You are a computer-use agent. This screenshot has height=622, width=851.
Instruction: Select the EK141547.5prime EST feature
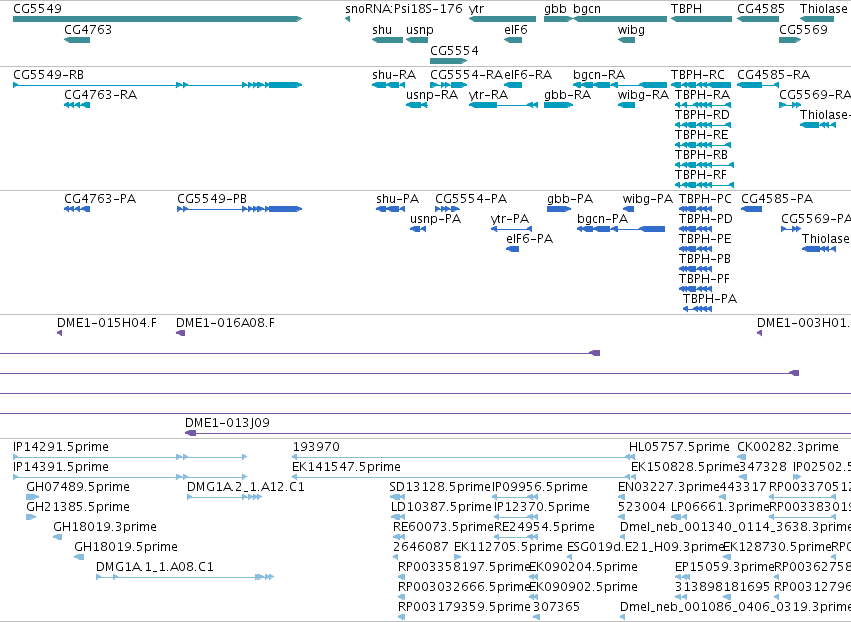click(460, 477)
